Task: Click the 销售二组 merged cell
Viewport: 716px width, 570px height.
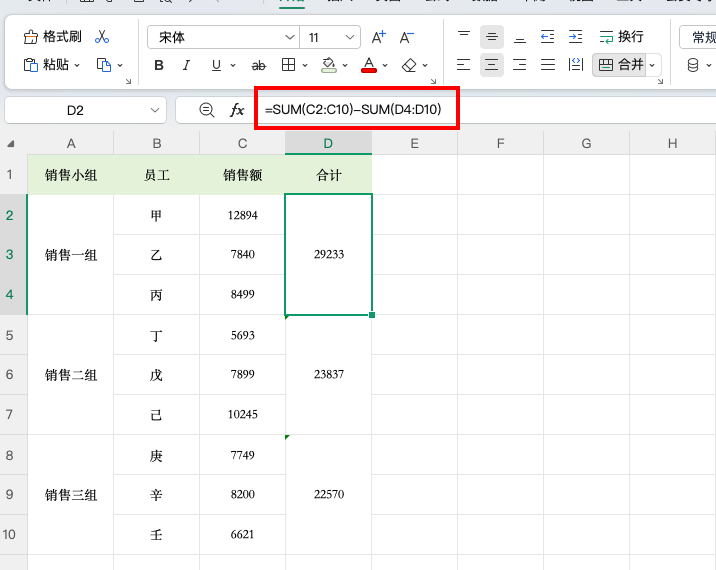Action: coord(71,375)
